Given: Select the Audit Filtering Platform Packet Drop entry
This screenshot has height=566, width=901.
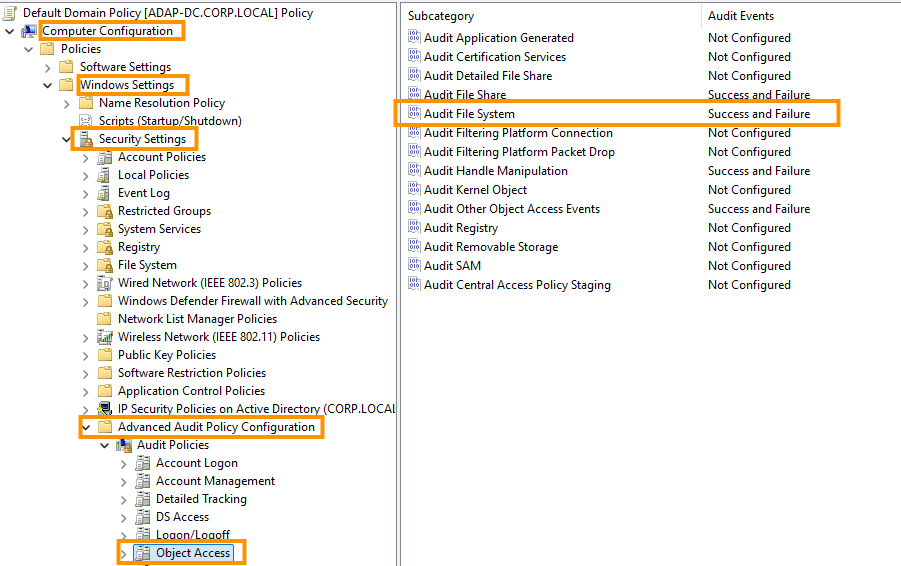Looking at the screenshot, I should (x=519, y=152).
